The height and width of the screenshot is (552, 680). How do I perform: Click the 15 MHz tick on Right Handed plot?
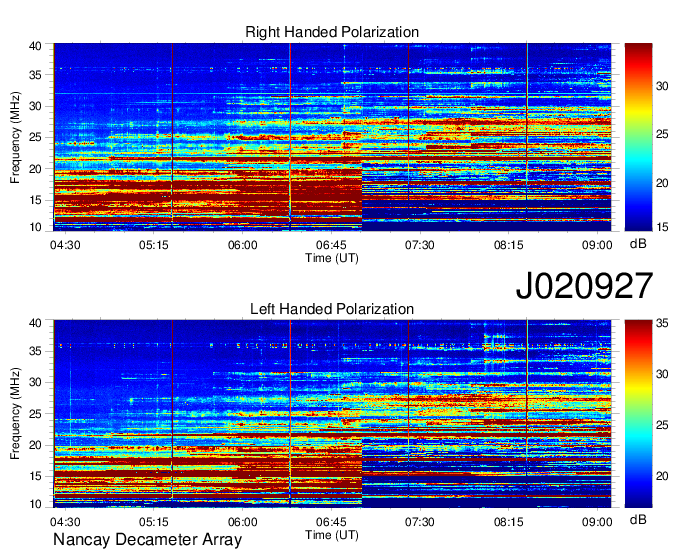35,200
